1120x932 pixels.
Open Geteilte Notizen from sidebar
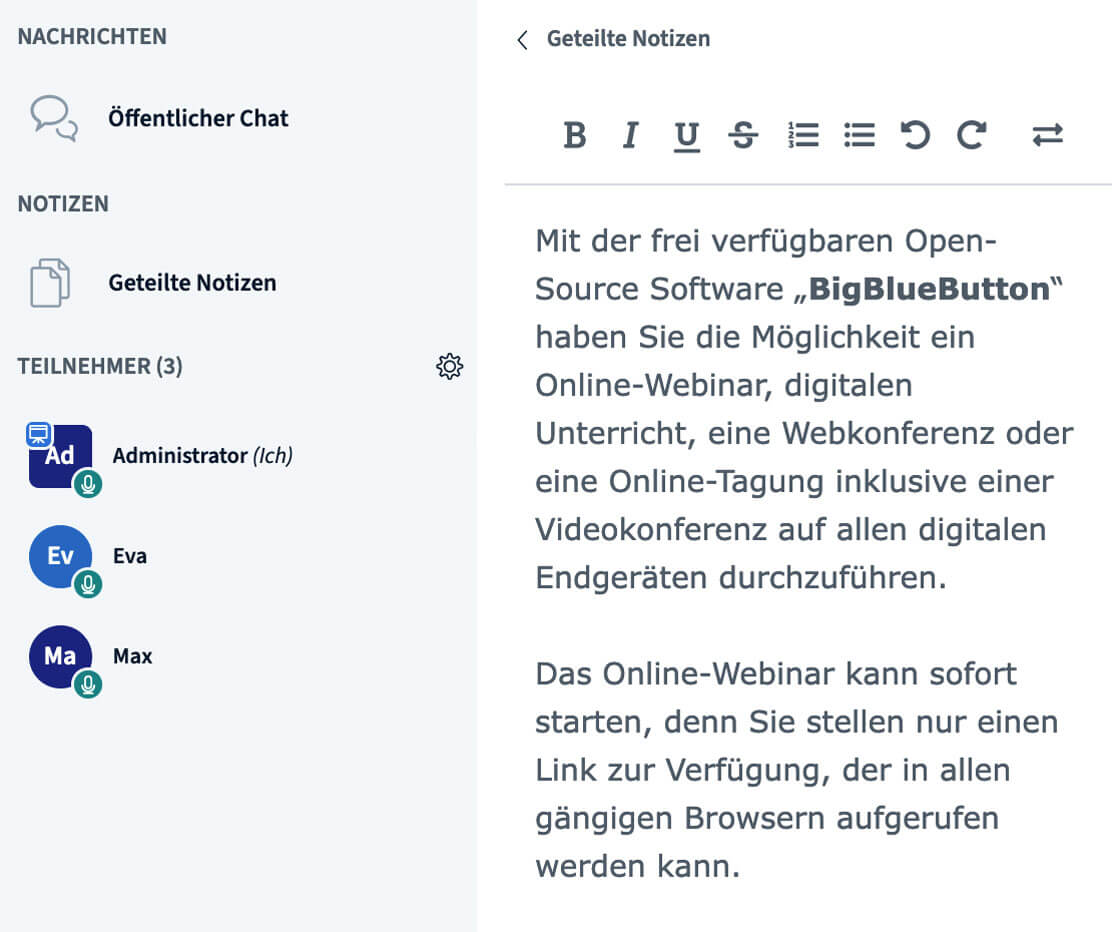point(192,283)
